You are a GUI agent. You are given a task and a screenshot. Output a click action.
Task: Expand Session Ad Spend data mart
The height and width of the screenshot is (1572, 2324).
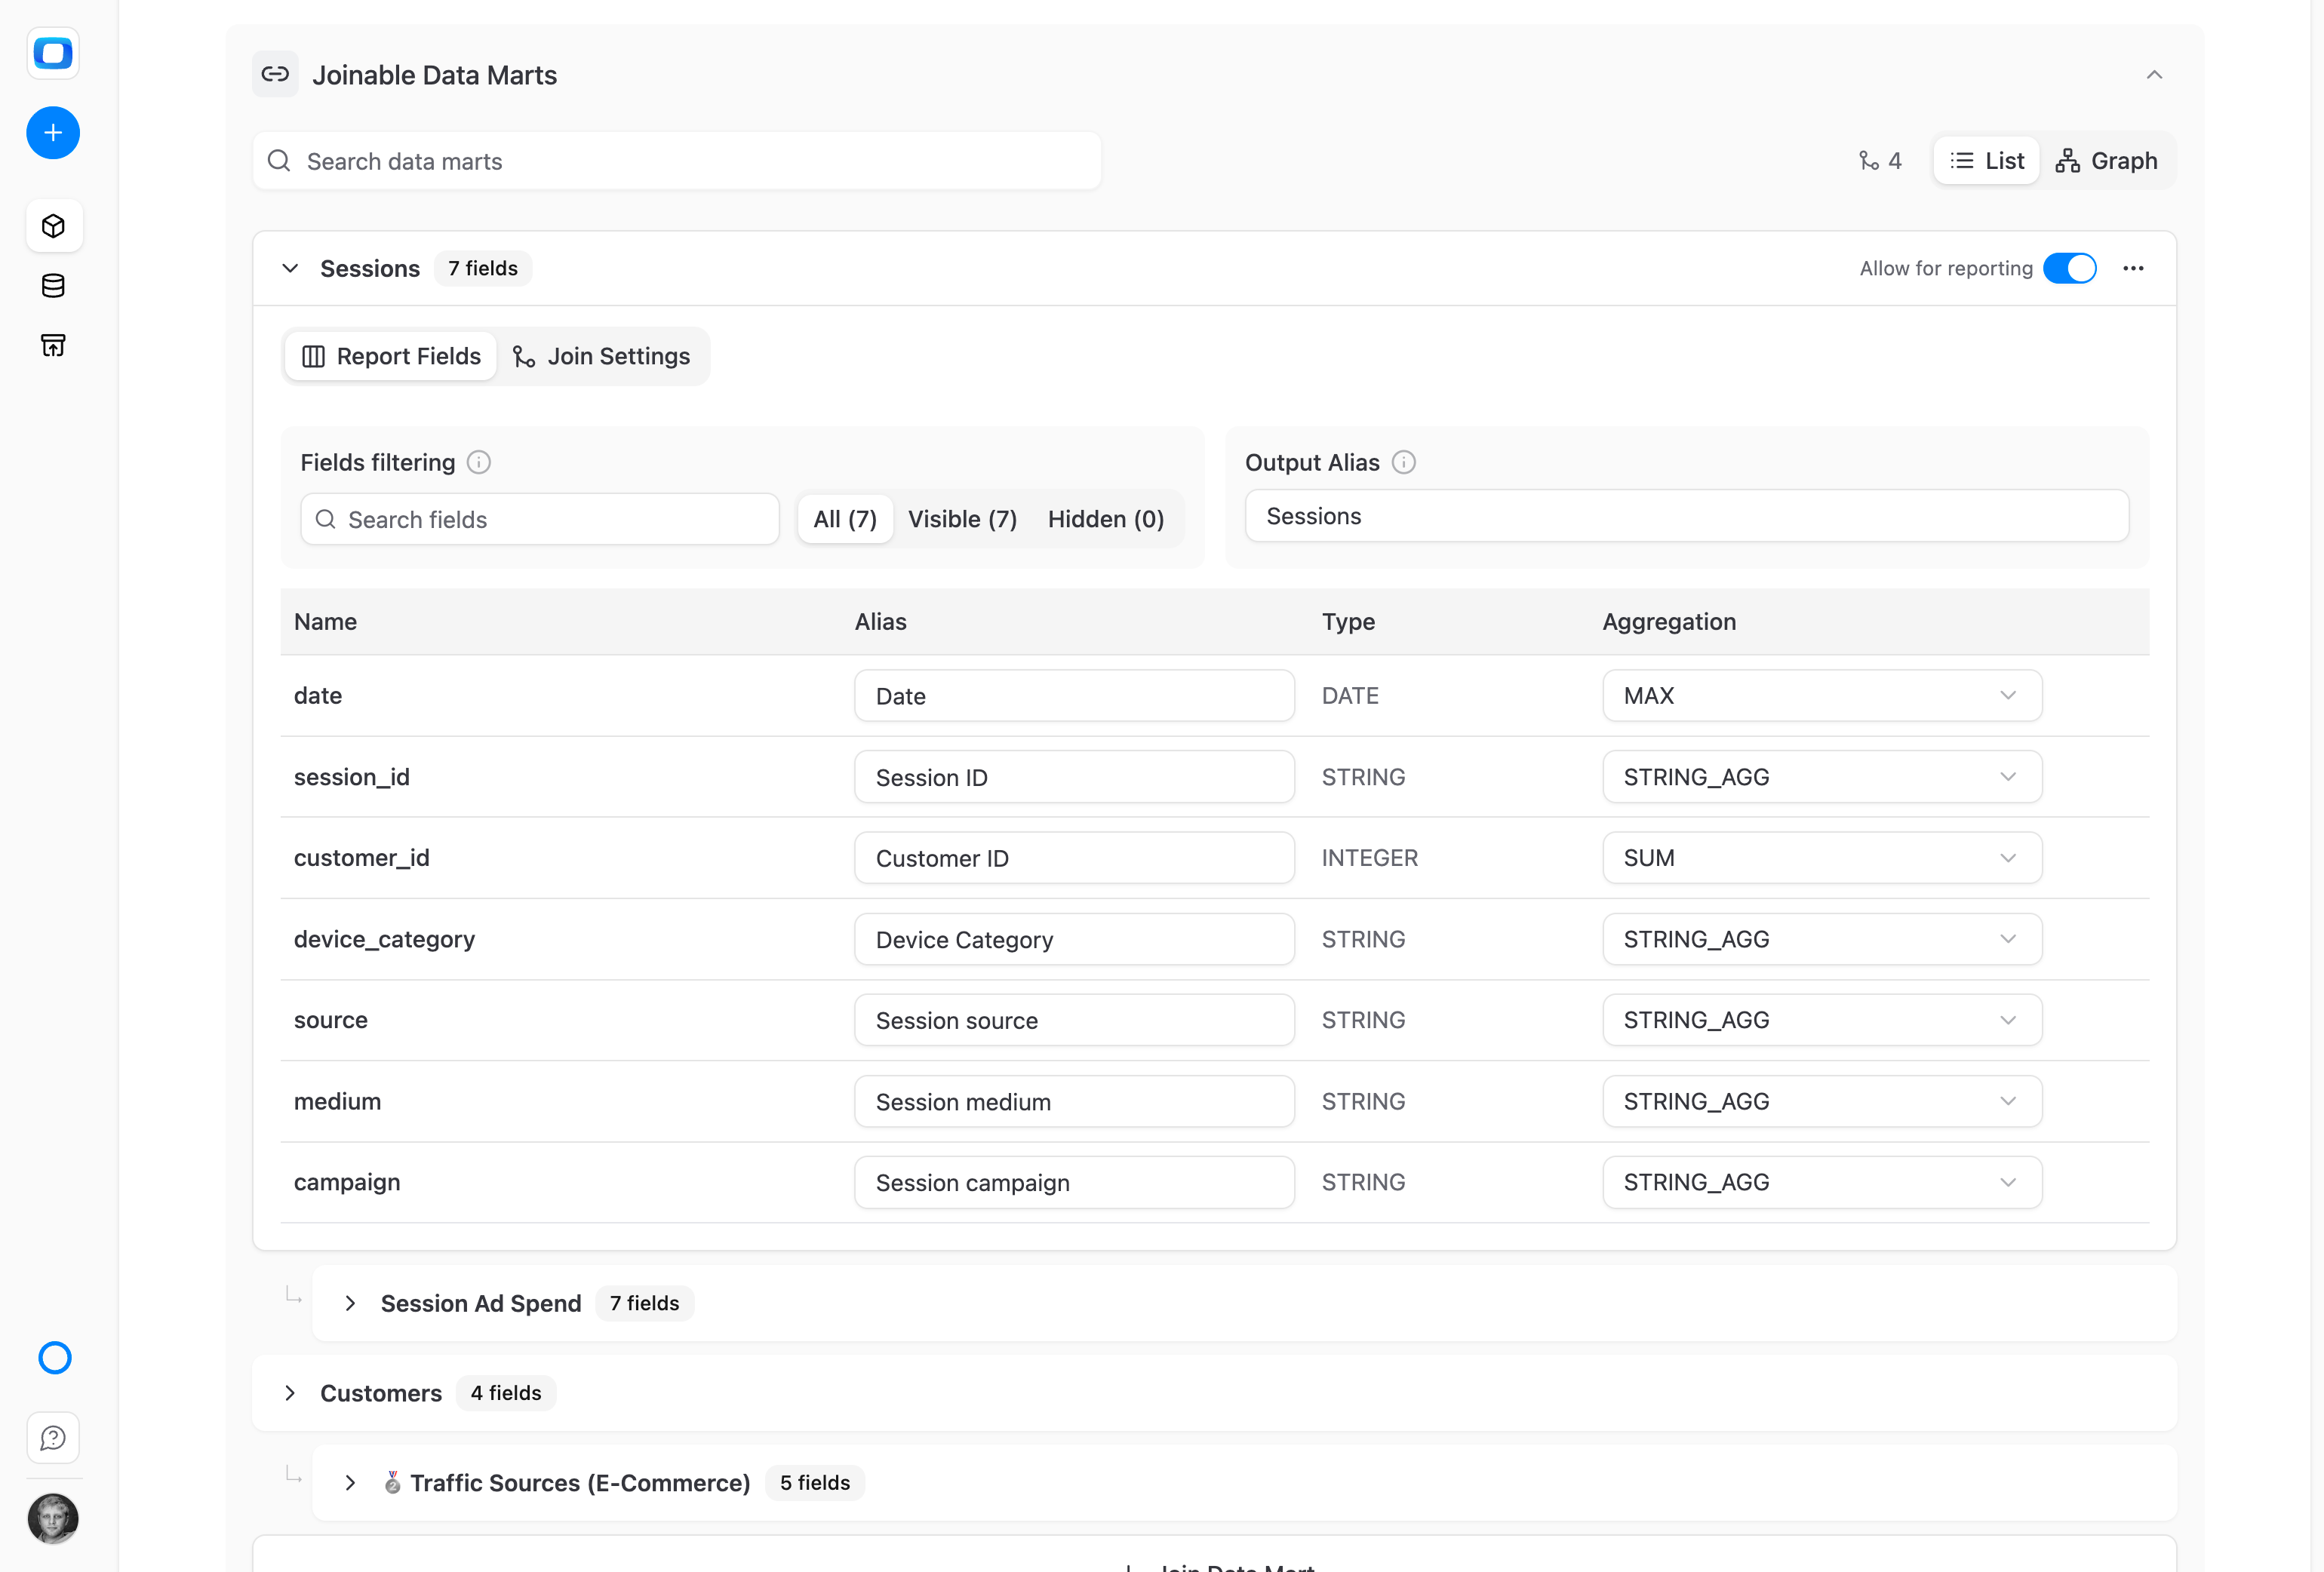(350, 1304)
